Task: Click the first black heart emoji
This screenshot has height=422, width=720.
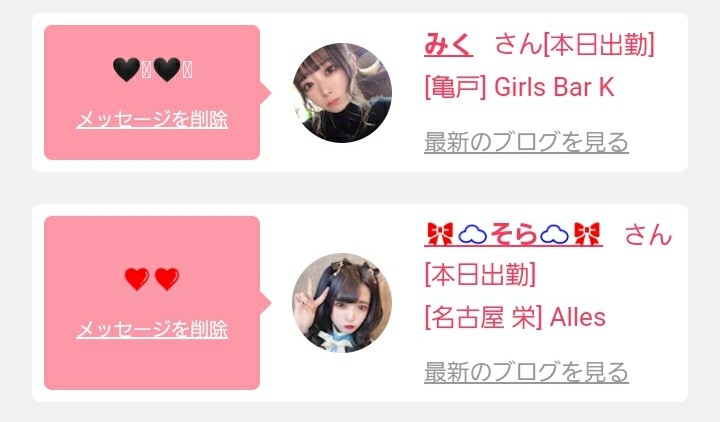Action: coord(126,70)
